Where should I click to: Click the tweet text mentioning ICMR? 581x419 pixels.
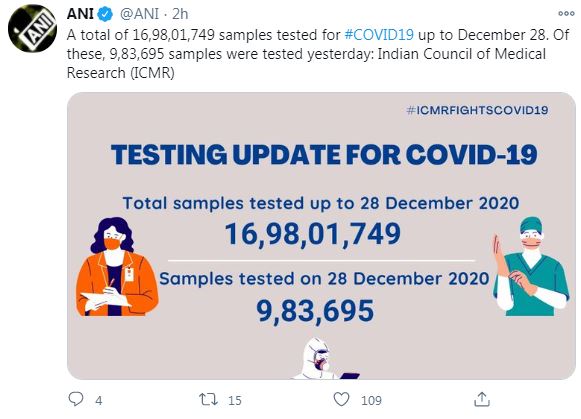(318, 54)
